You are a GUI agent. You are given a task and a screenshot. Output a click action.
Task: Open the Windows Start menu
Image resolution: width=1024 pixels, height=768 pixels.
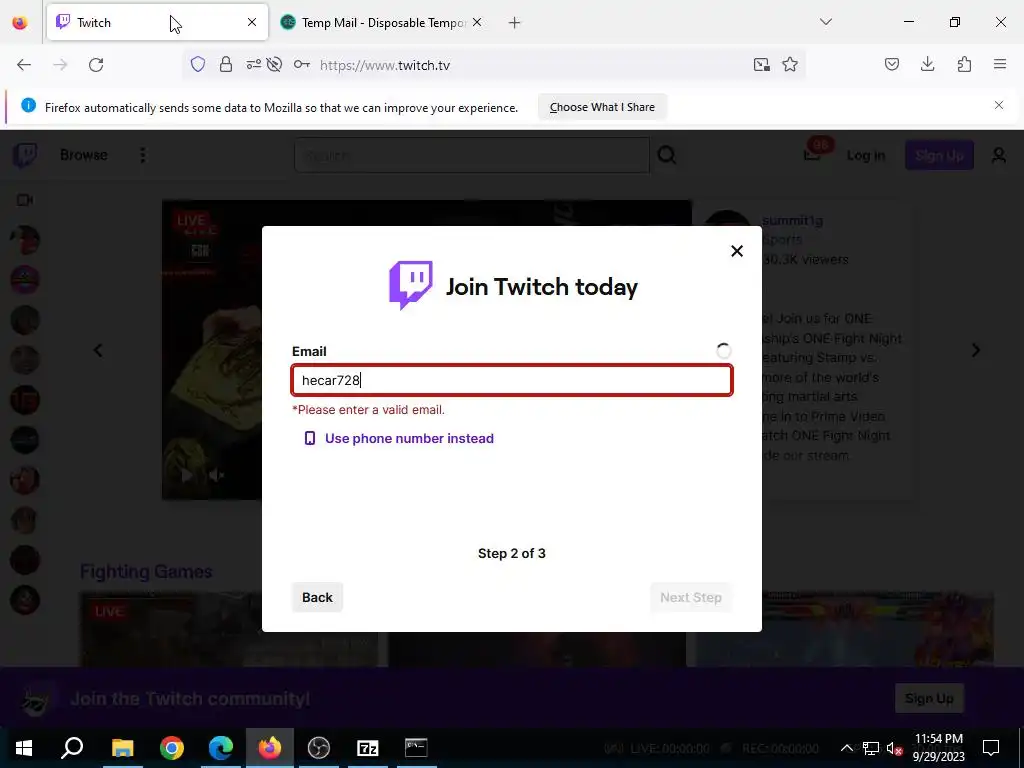(24, 748)
